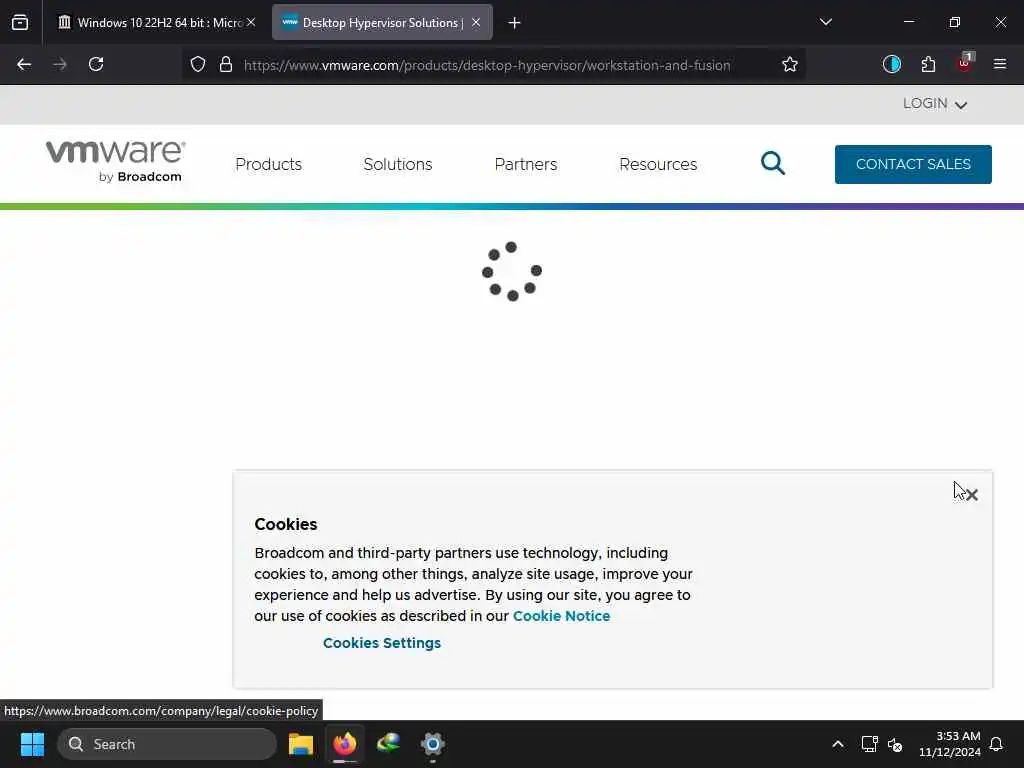
Task: Open the Solutions menu
Action: (x=398, y=165)
